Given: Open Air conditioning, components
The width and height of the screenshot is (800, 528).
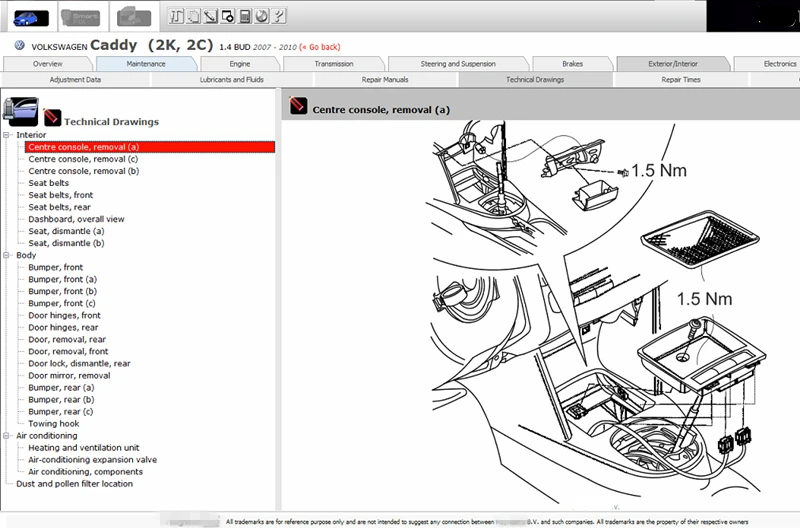Looking at the screenshot, I should [86, 472].
